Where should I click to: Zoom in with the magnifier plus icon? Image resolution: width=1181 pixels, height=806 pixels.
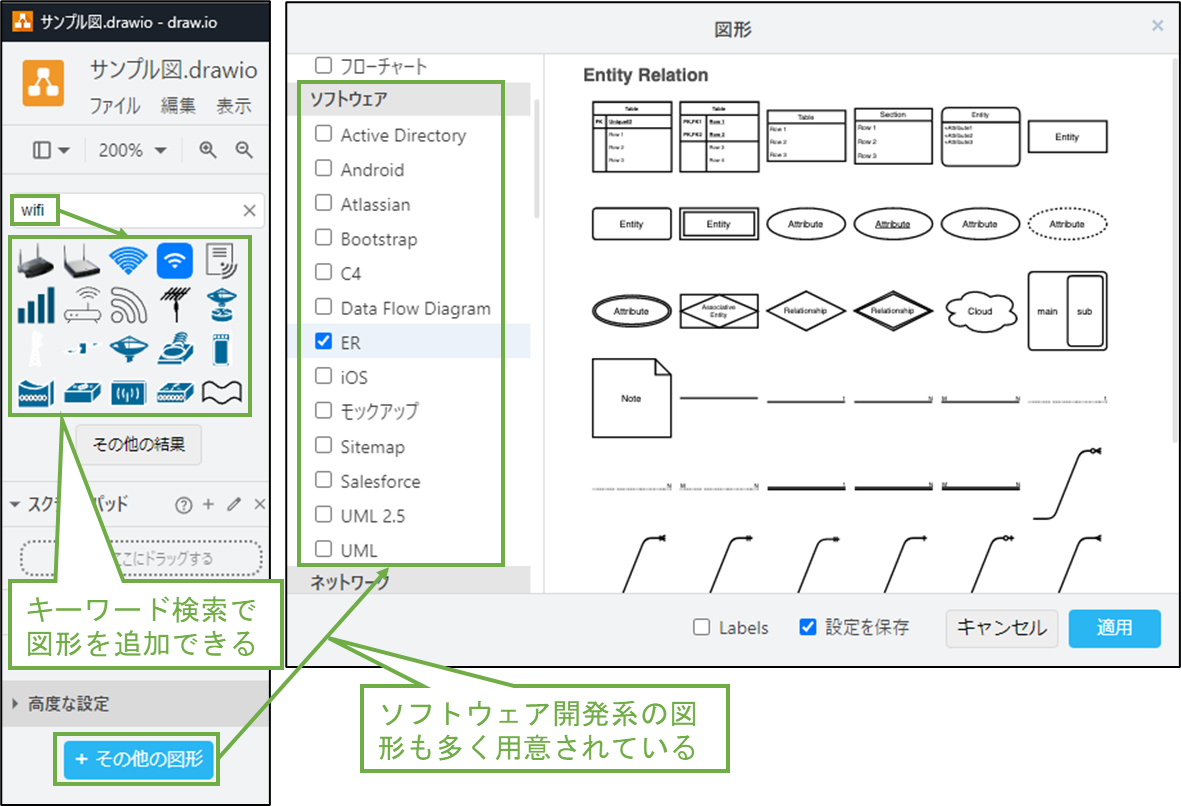point(208,150)
